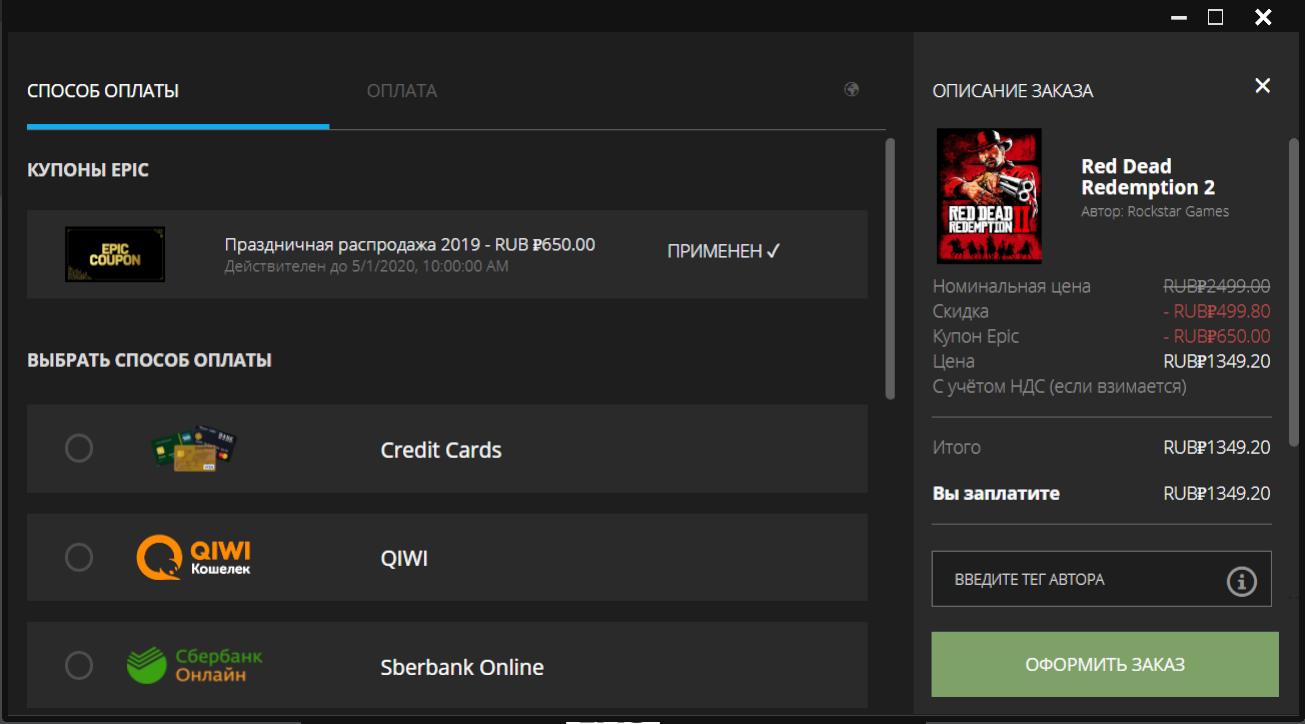1305x724 pixels.
Task: Click the Автор: Rockstar Games text
Action: [x=1155, y=211]
